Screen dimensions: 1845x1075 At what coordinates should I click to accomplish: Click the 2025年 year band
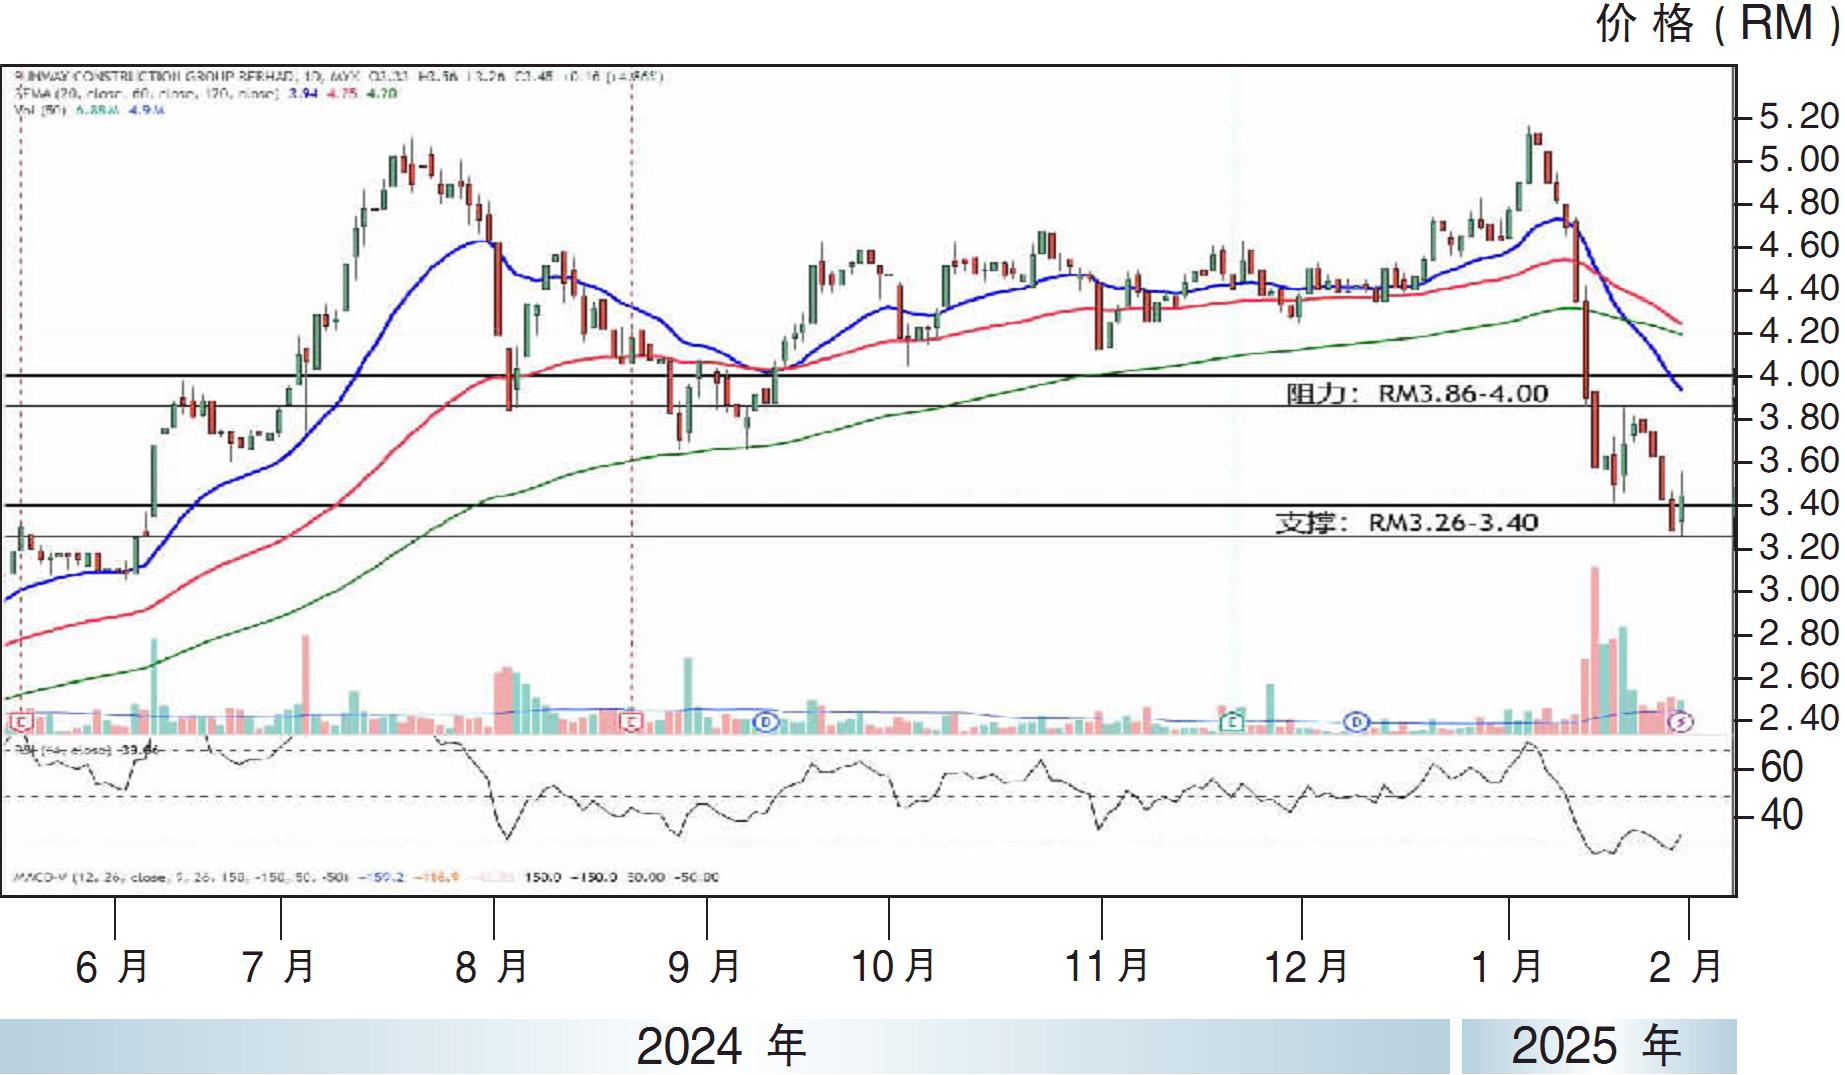point(1599,1046)
